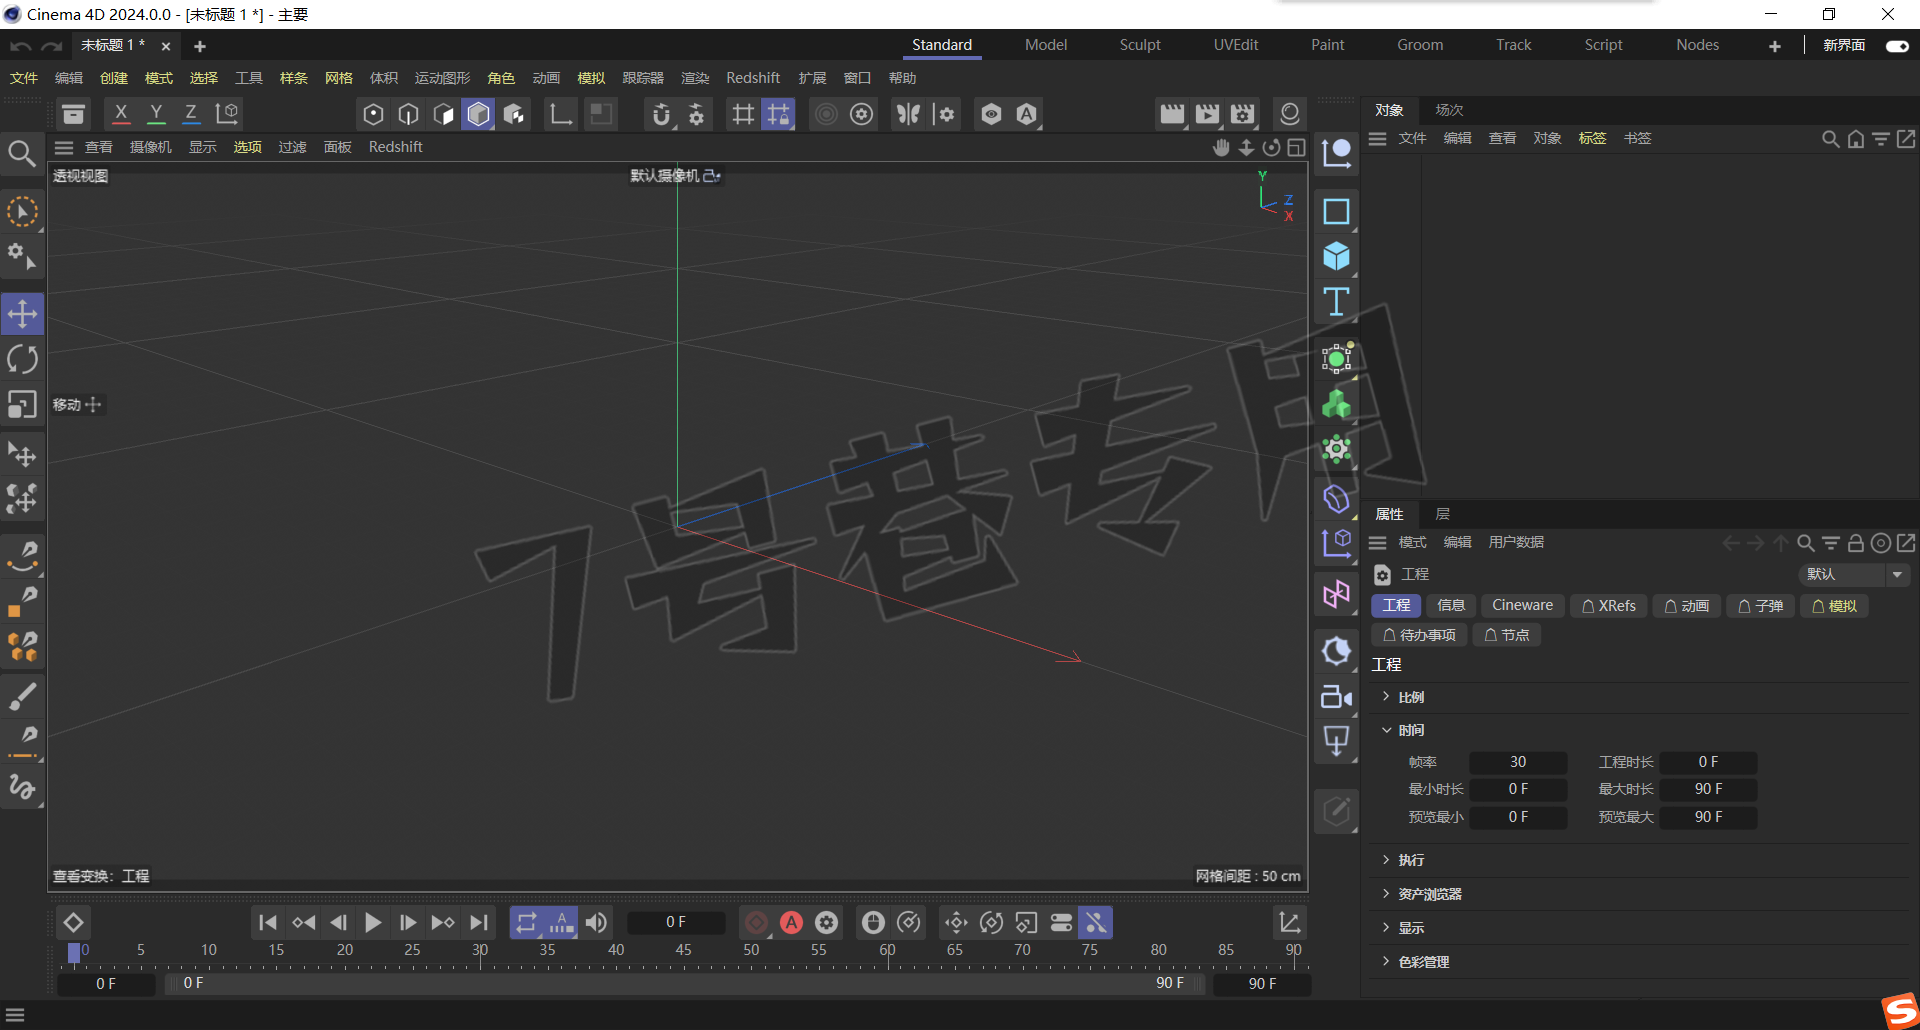Toggle timeline sound speaker icon
The image size is (1920, 1030).
pos(596,923)
